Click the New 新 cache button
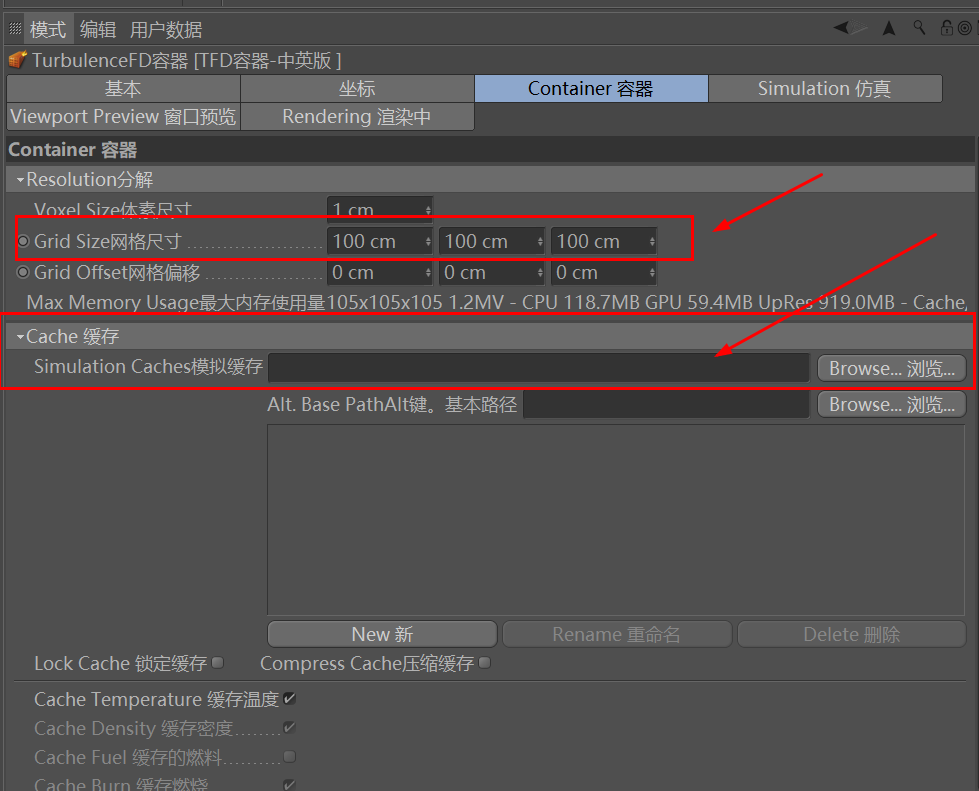Viewport: 979px width, 791px height. pyautogui.click(x=382, y=634)
